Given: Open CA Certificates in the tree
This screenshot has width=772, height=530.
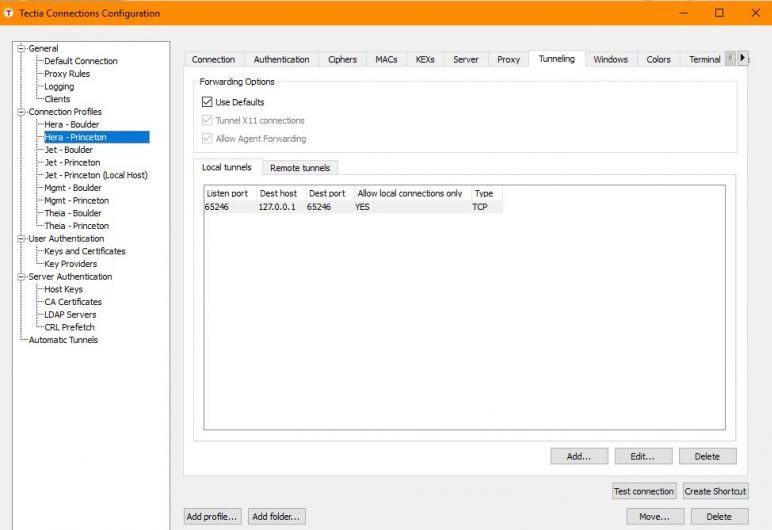Looking at the screenshot, I should pos(73,301).
